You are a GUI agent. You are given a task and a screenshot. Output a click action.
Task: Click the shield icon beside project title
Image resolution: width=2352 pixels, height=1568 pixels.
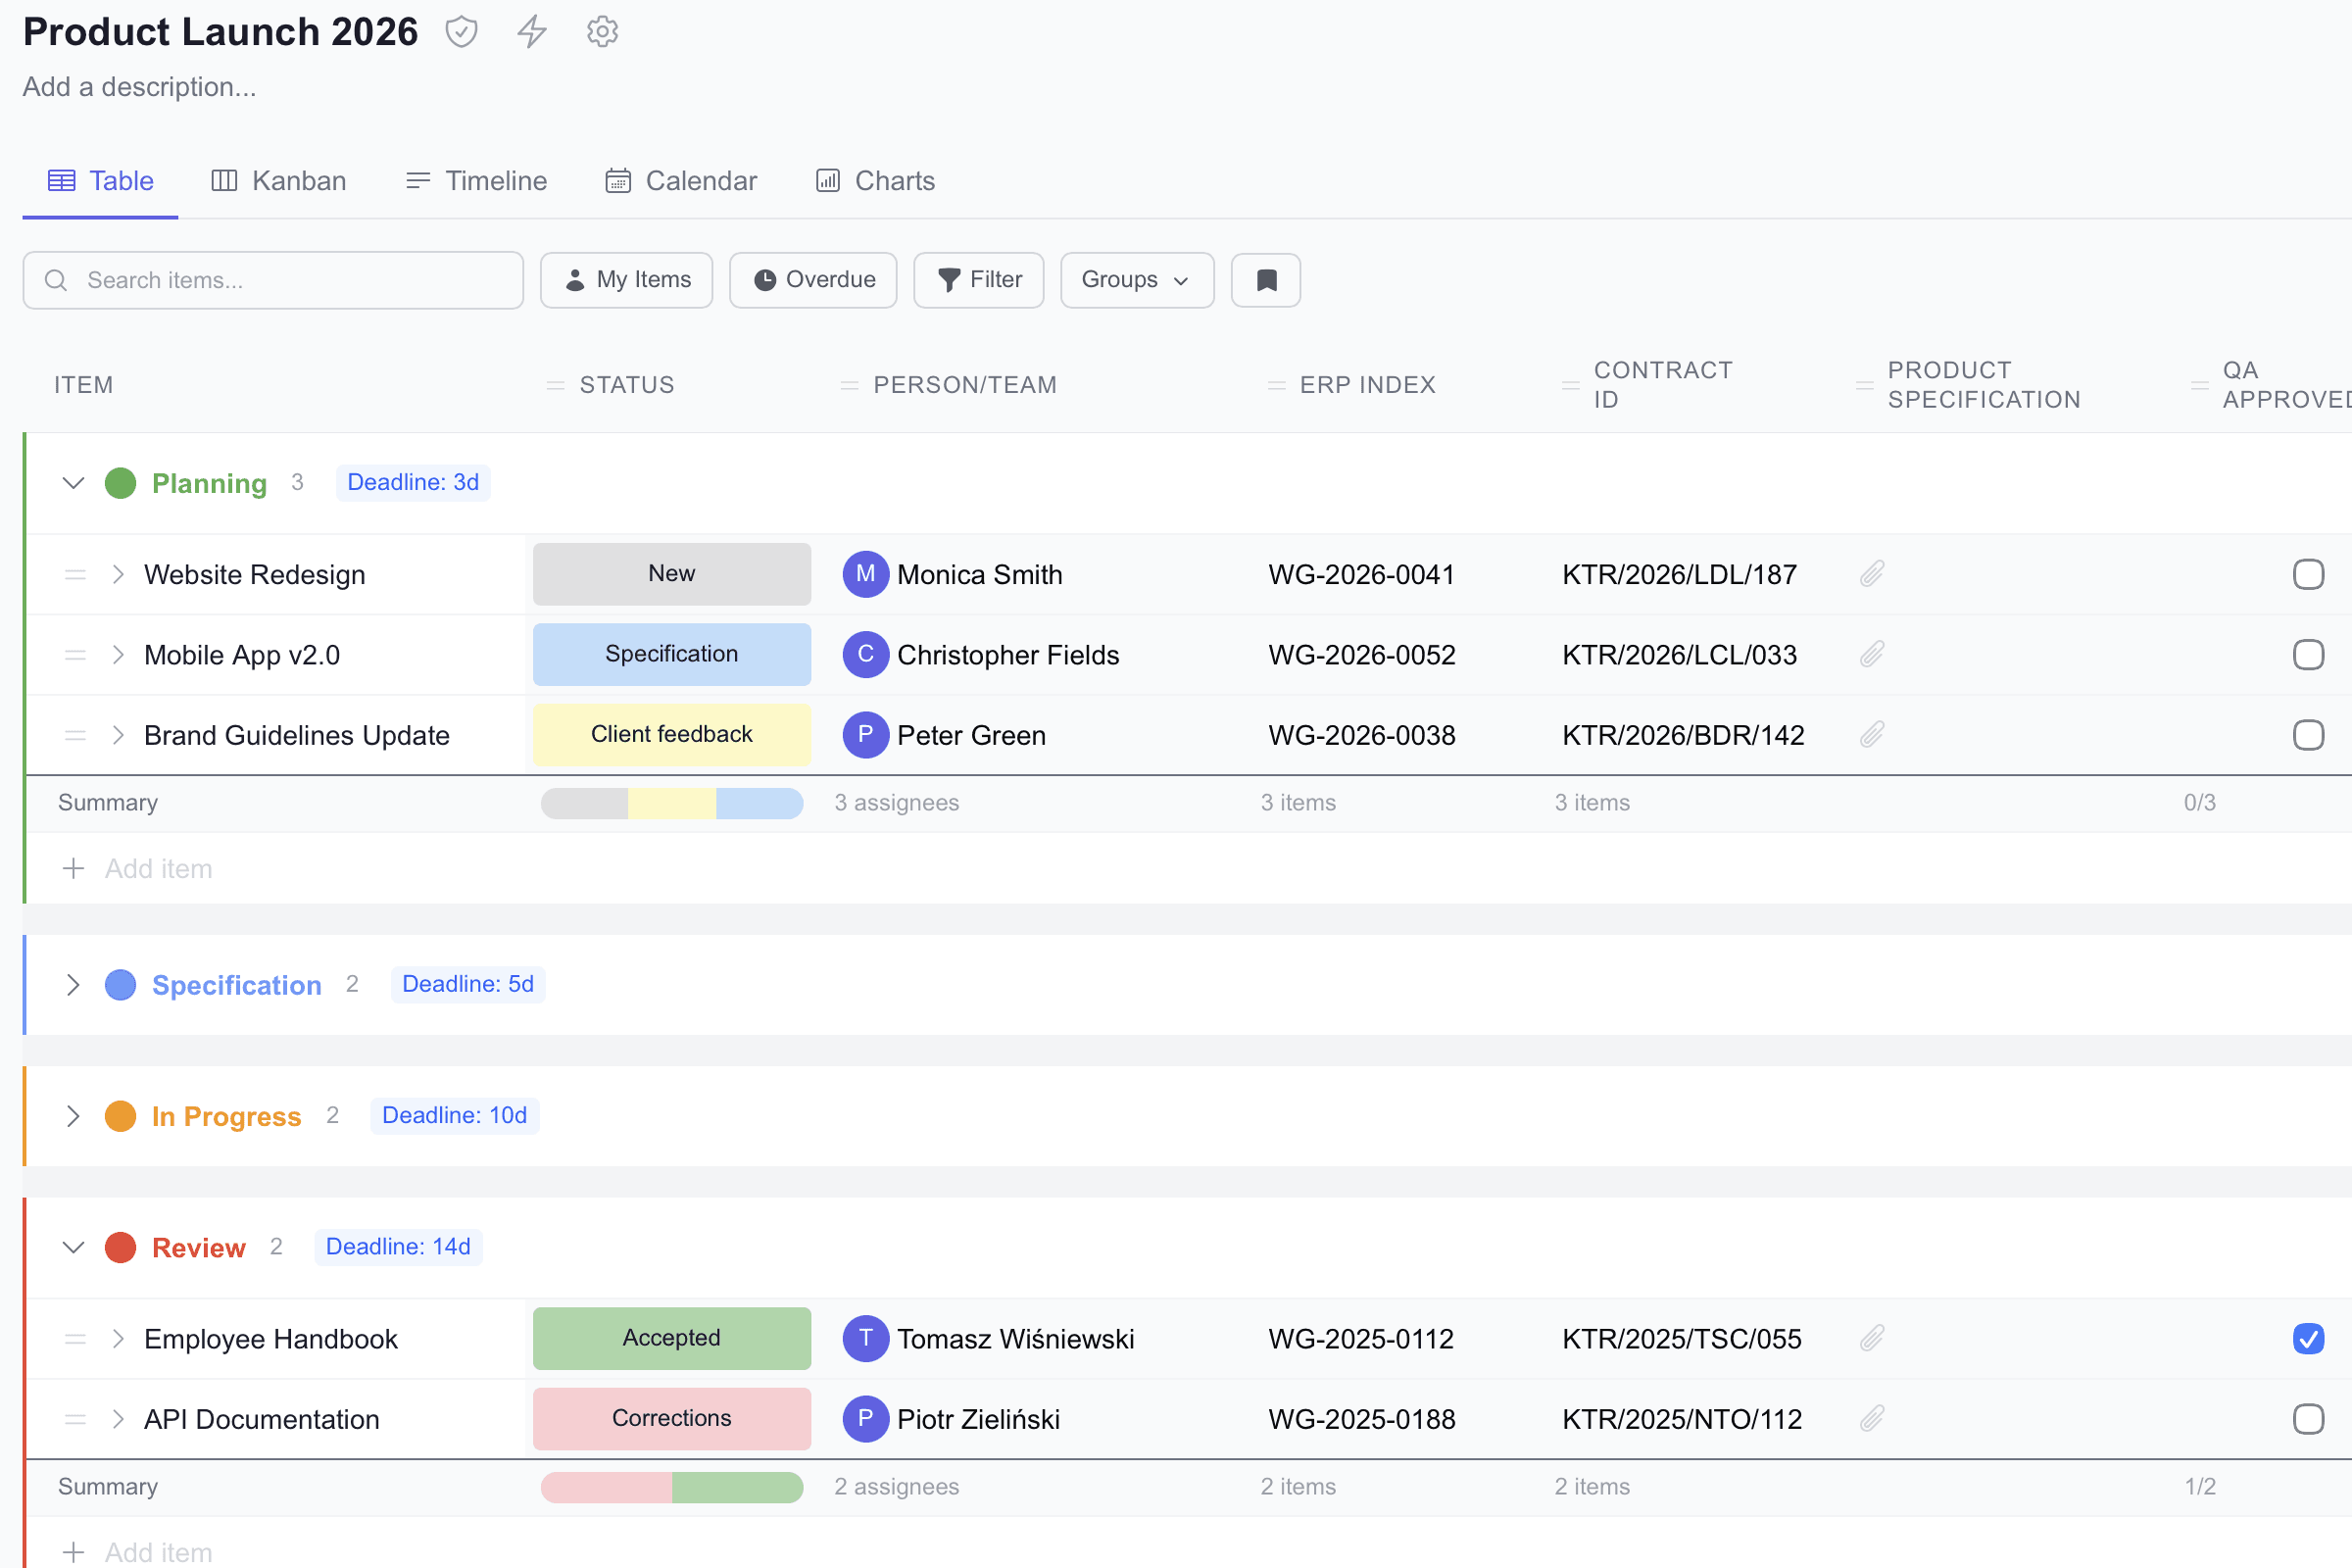tap(461, 32)
